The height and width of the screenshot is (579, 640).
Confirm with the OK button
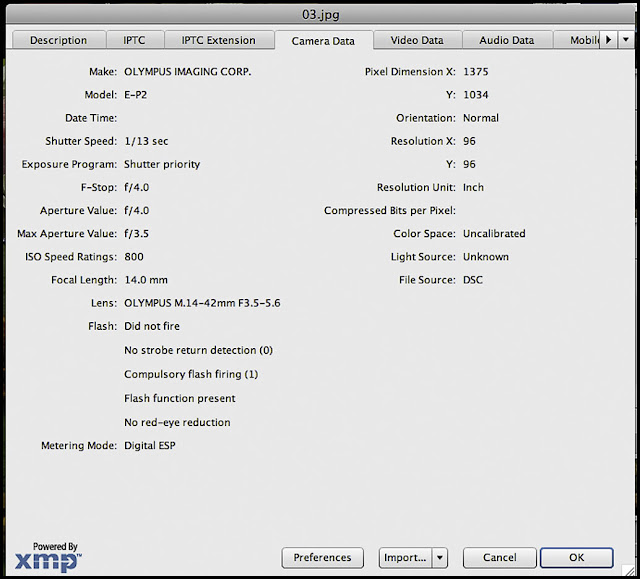(x=577, y=557)
